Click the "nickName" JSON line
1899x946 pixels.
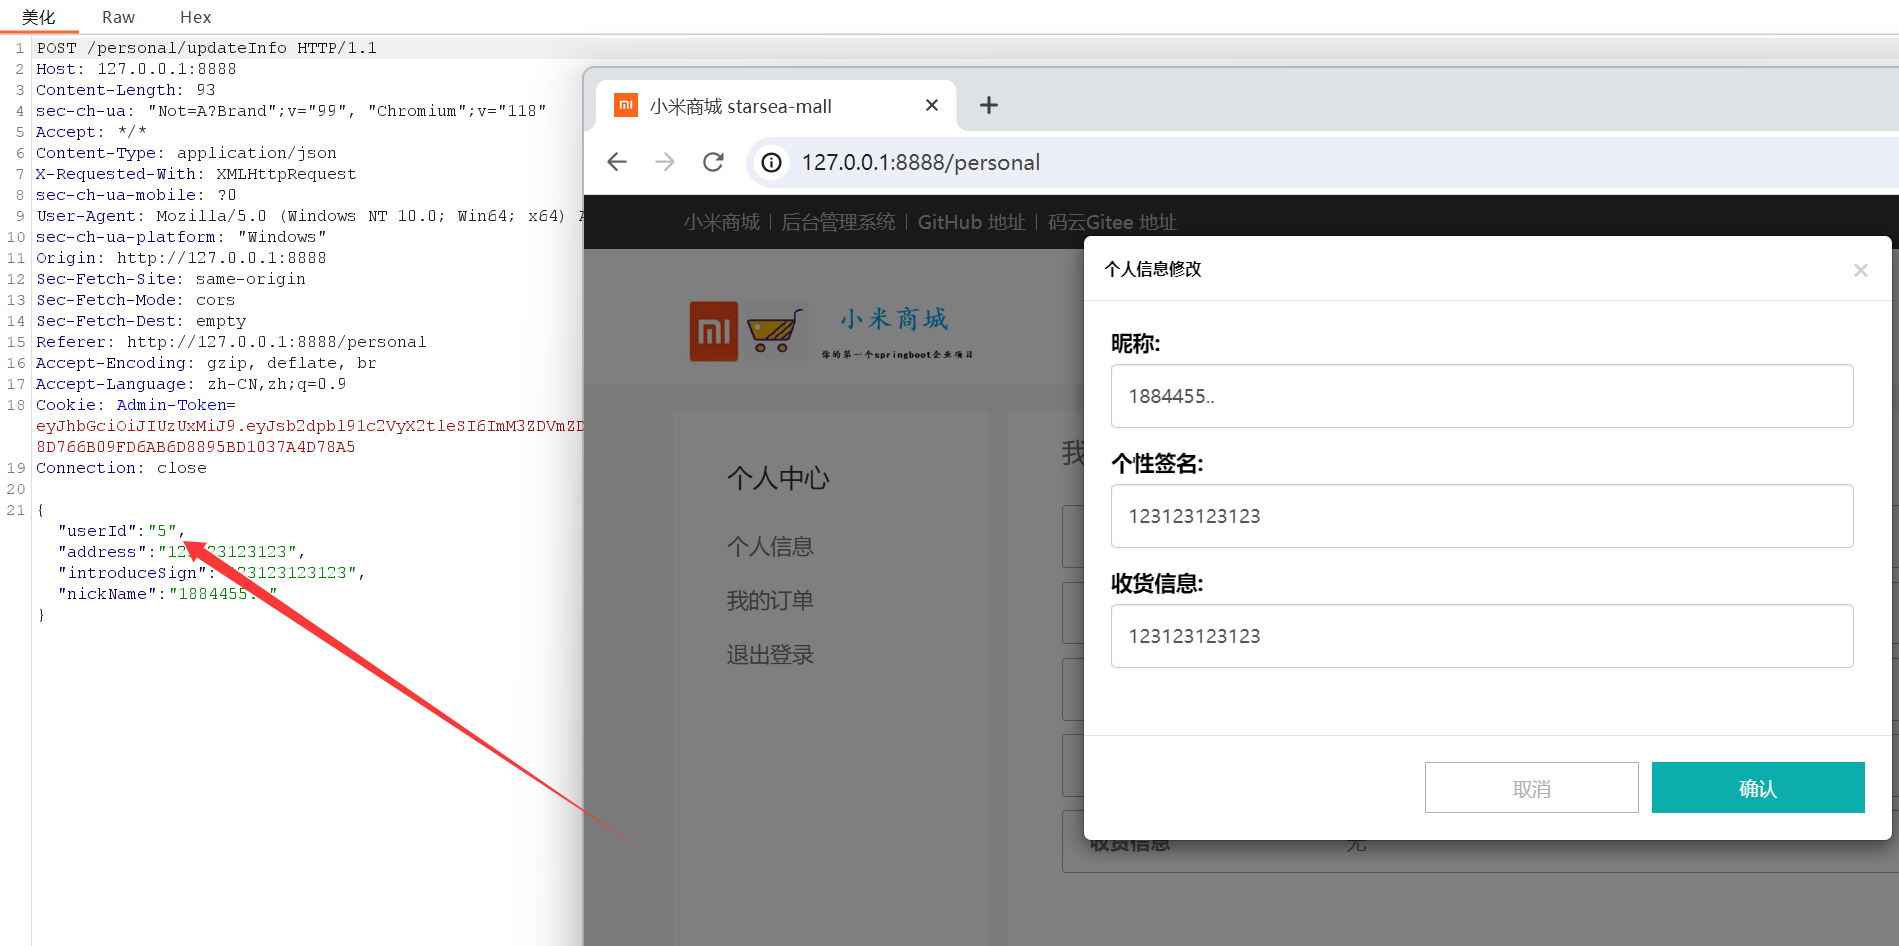point(167,594)
